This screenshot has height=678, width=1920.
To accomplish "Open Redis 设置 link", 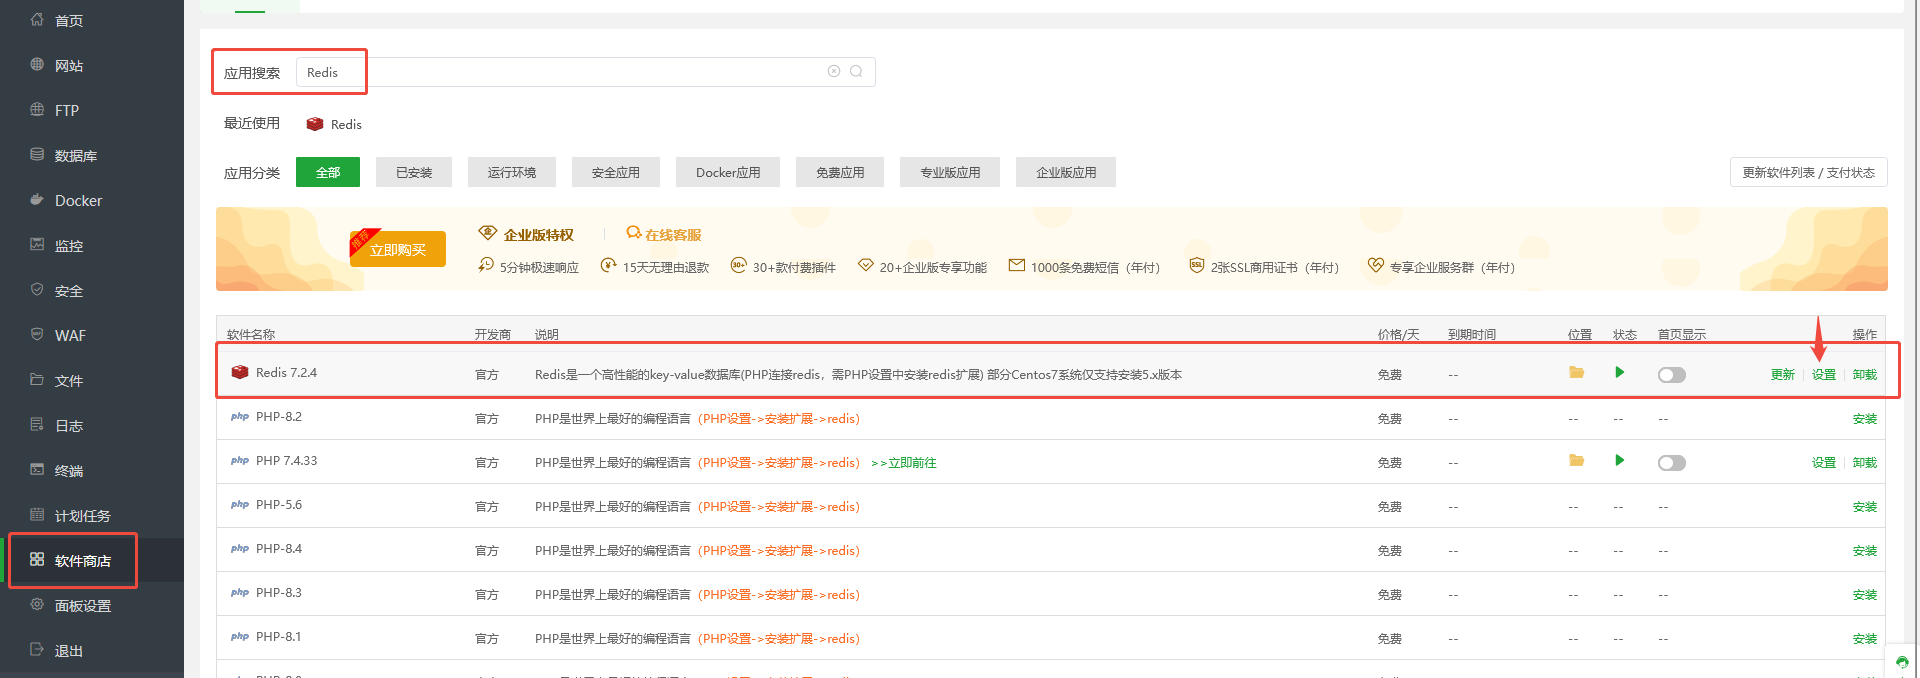I will (x=1824, y=375).
